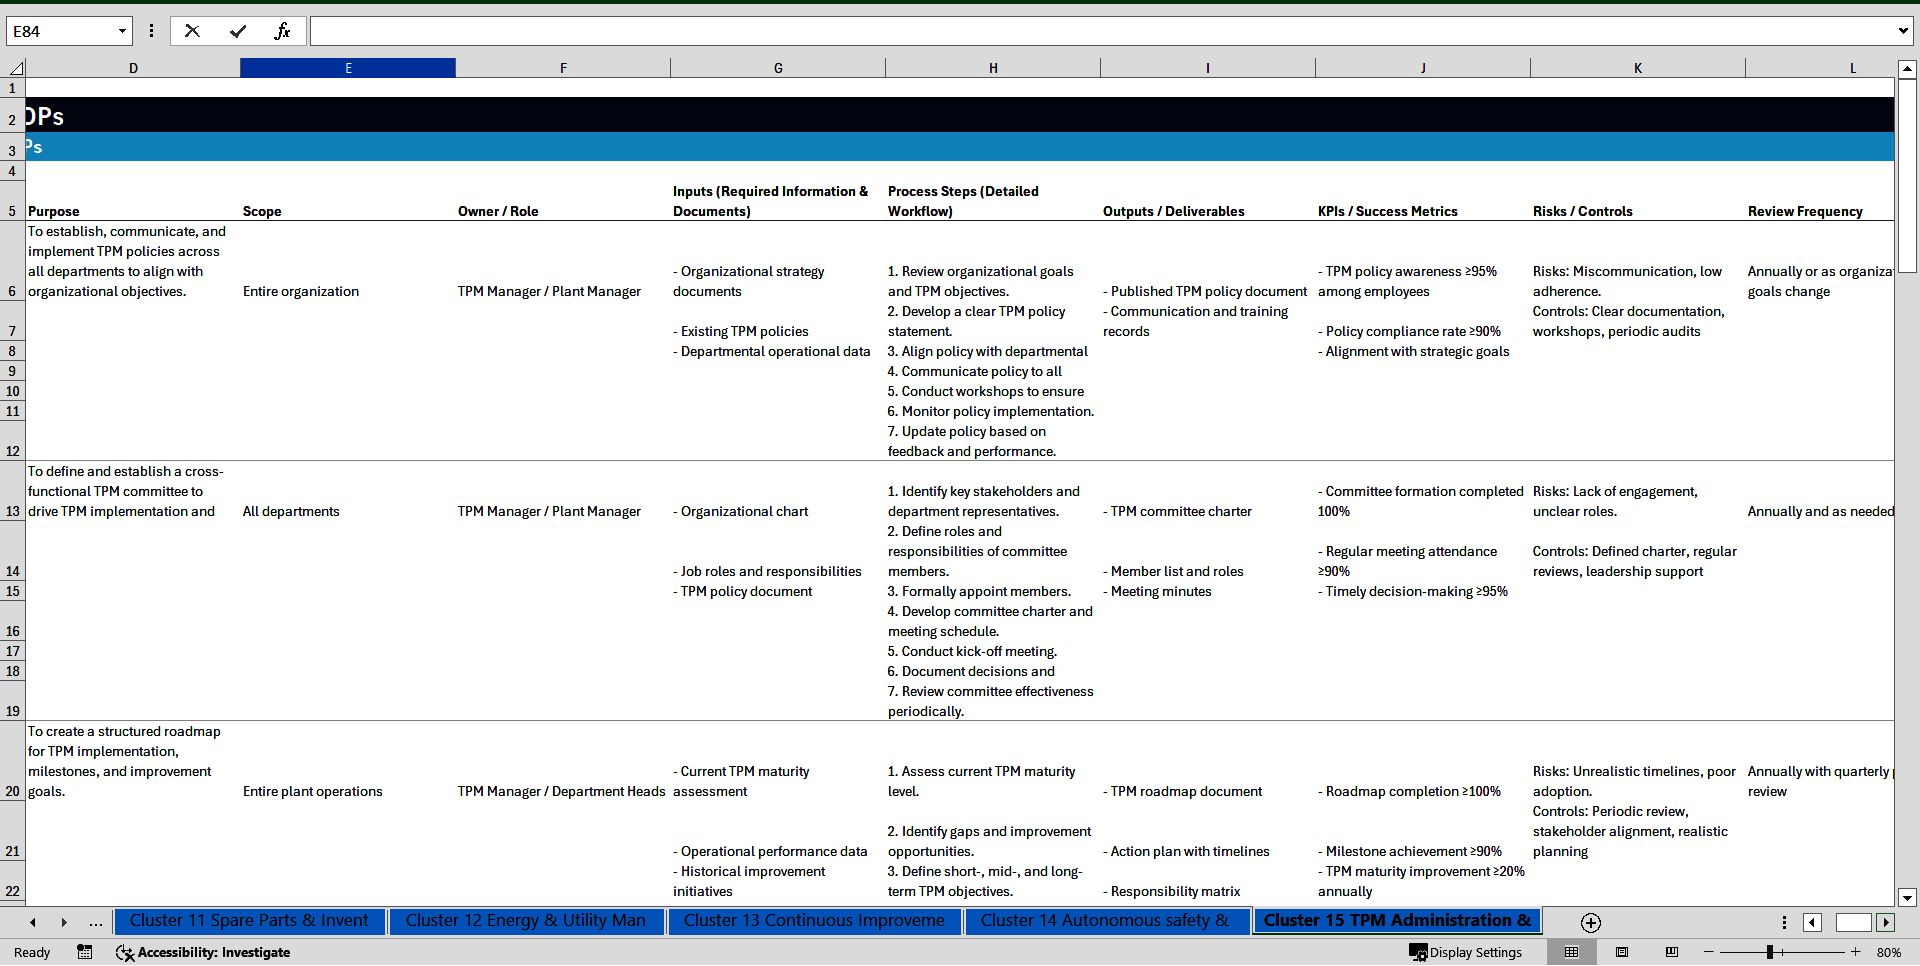Click the Zoom Out minus icon
The height and width of the screenshot is (966, 1920).
coord(1709,952)
